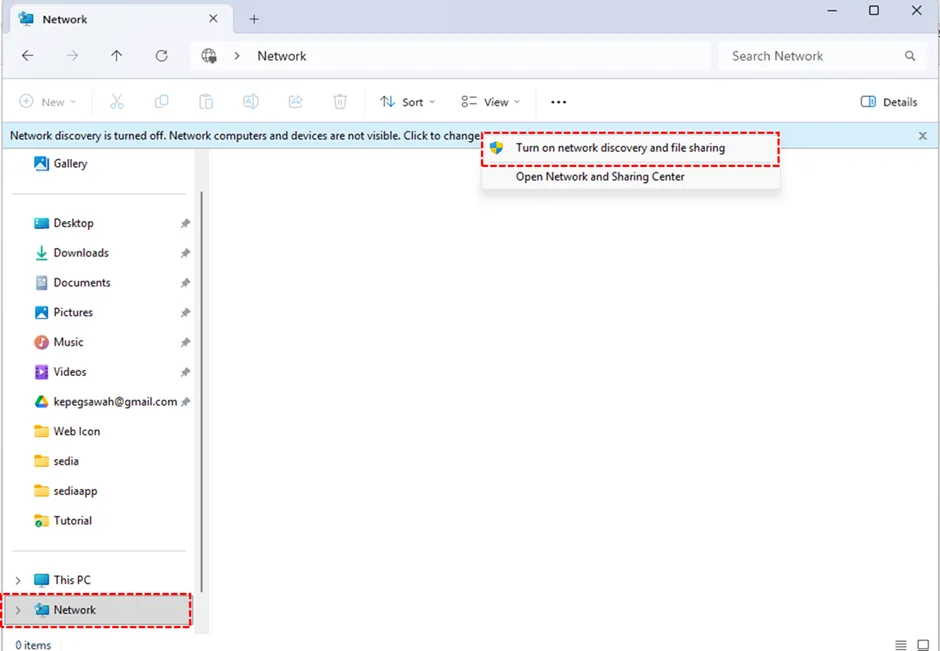Screen dimensions: 940x651
Task: Navigate back using the back arrow
Action: 27,56
